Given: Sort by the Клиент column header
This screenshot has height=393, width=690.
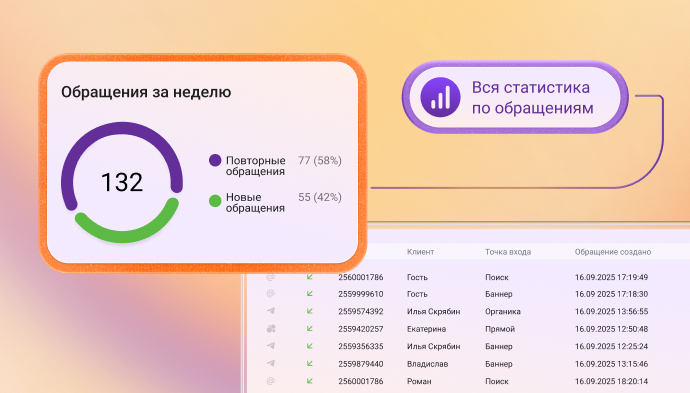Looking at the screenshot, I should (420, 252).
